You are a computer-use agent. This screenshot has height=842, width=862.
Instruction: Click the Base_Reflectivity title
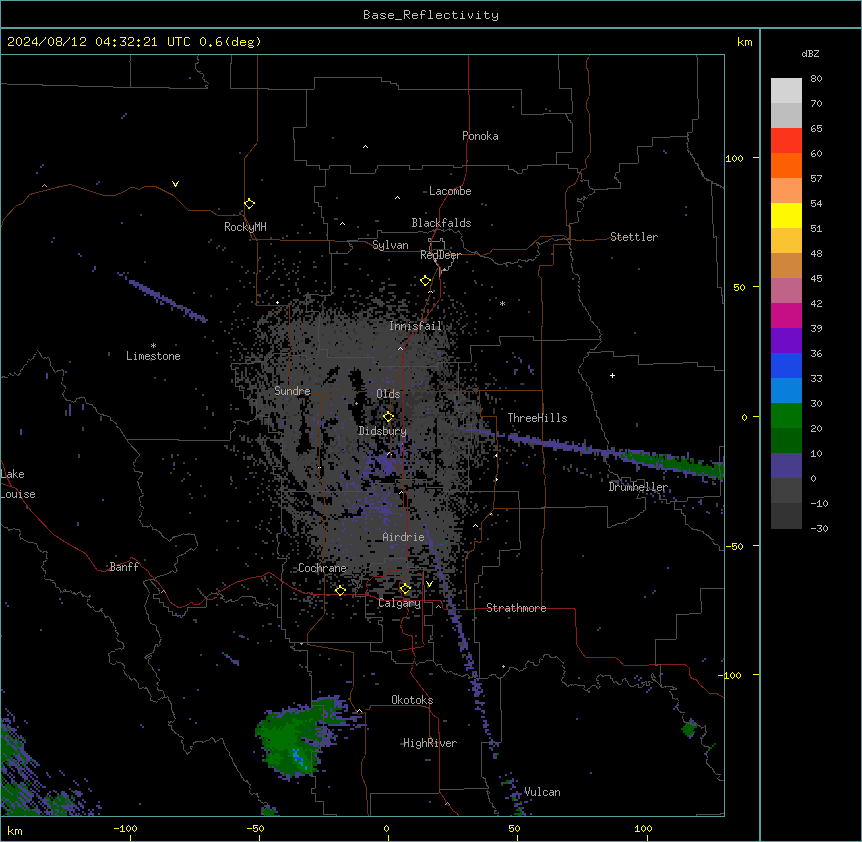click(431, 15)
